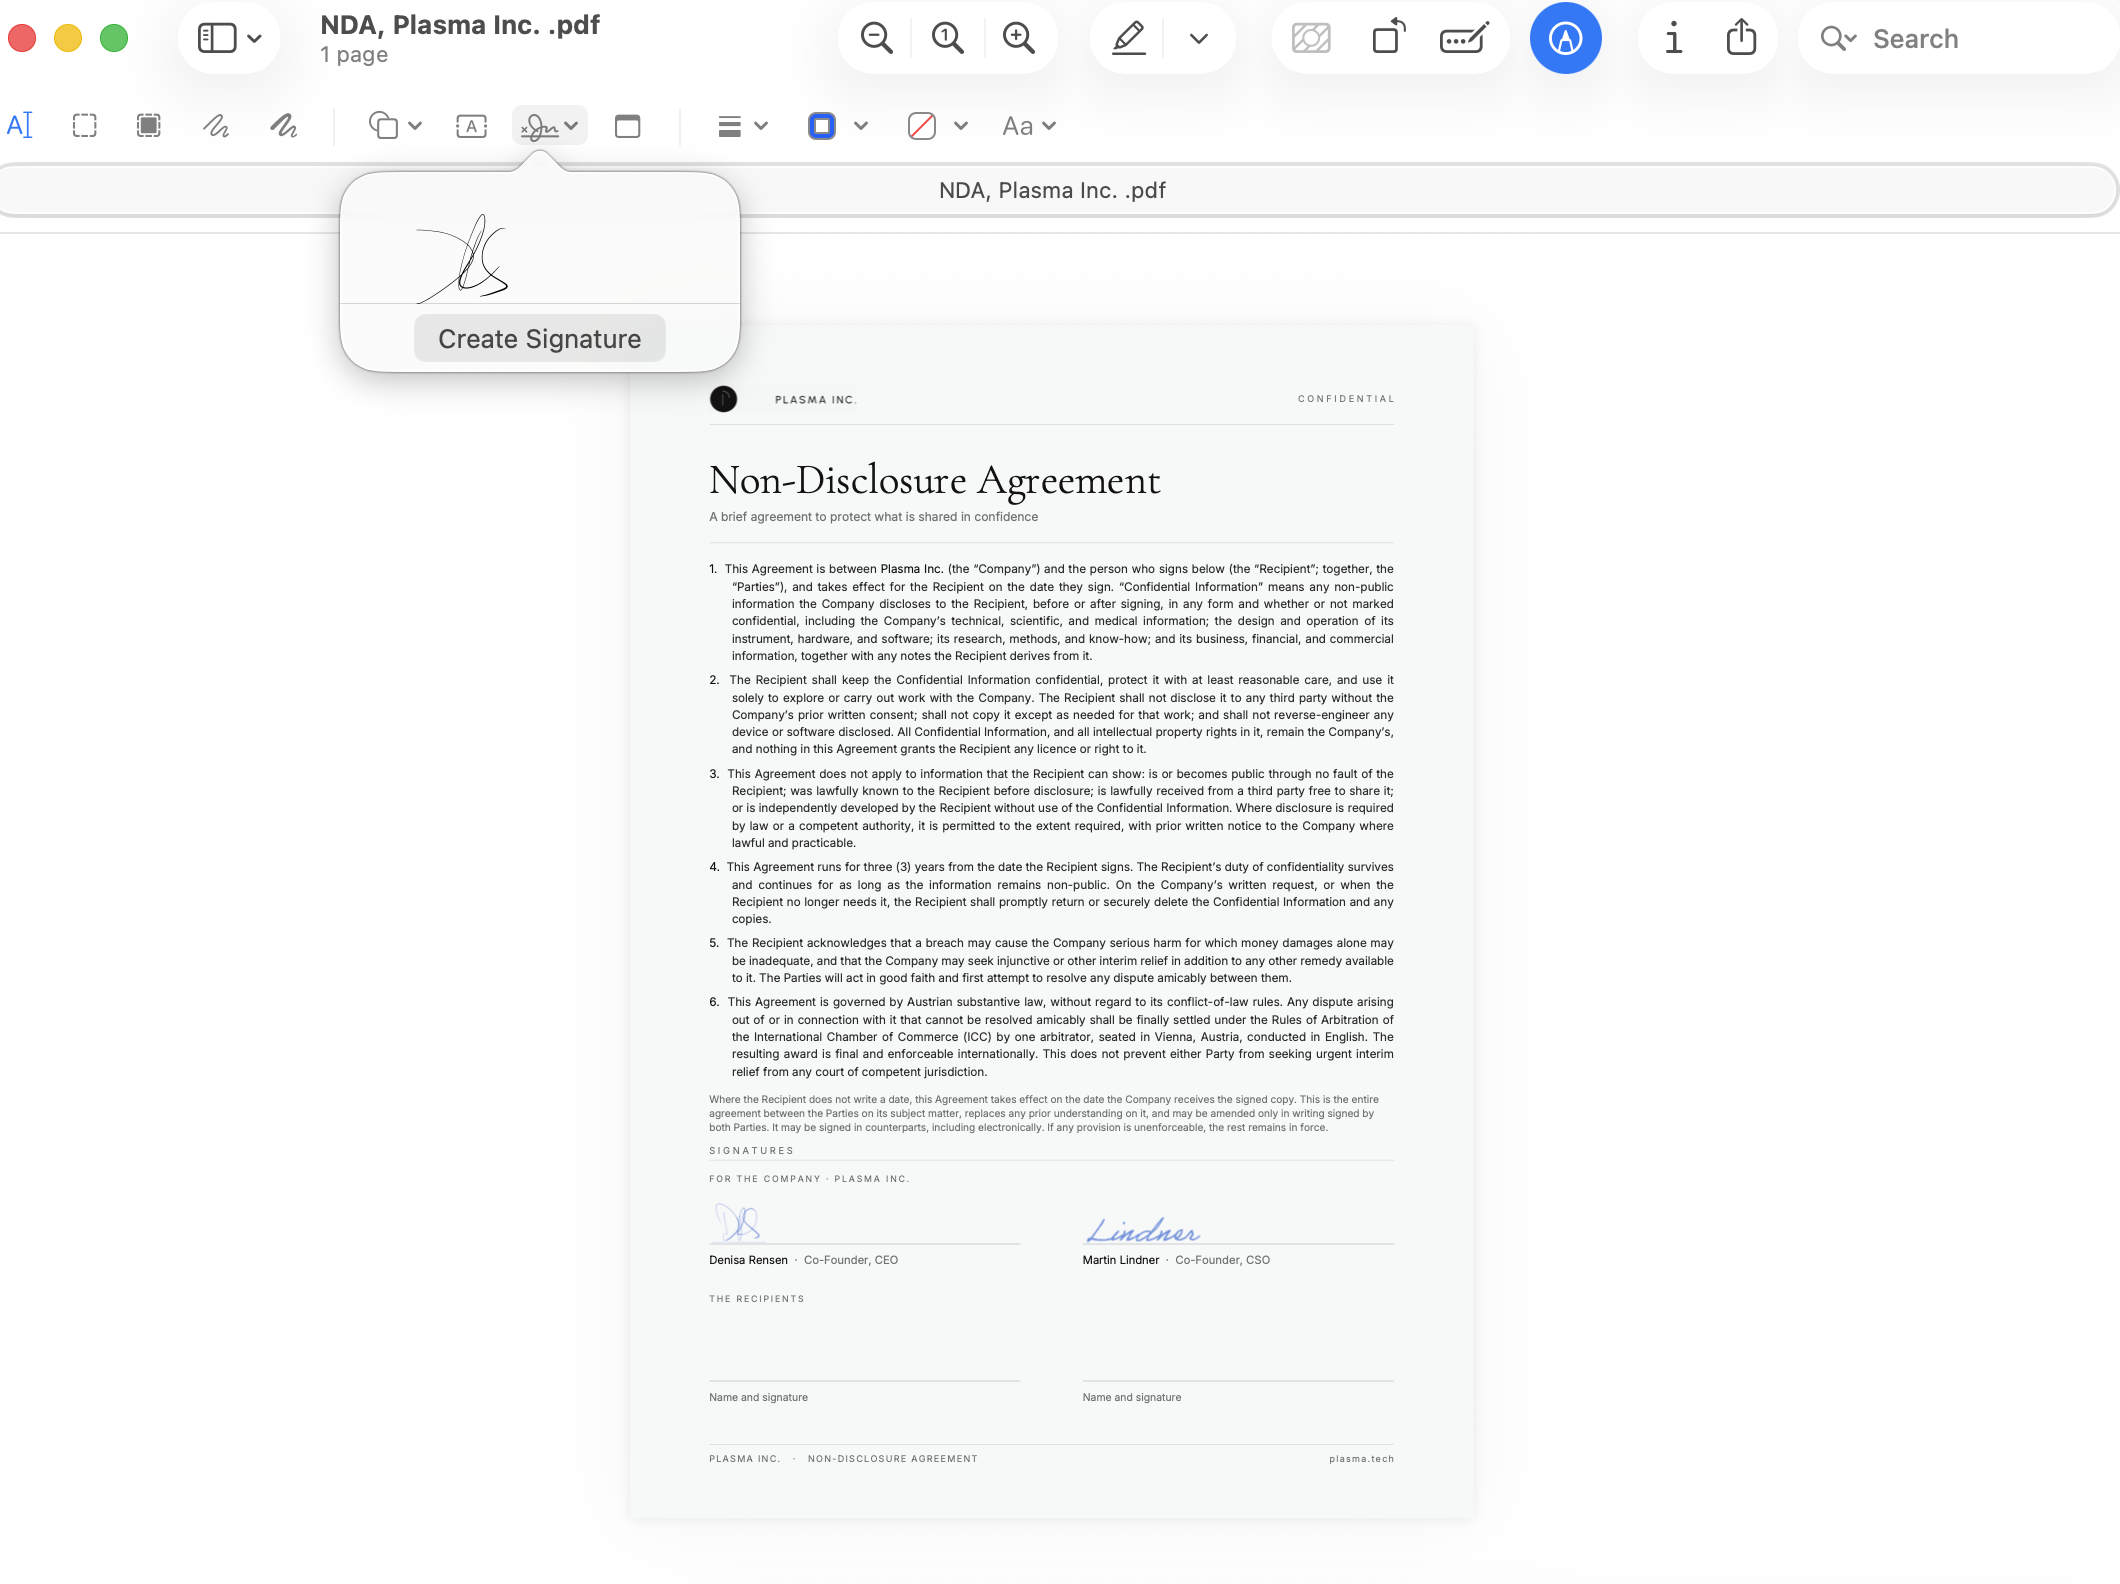Select the Sketch drawing tool
This screenshot has height=1584, width=2120.
[x=216, y=126]
